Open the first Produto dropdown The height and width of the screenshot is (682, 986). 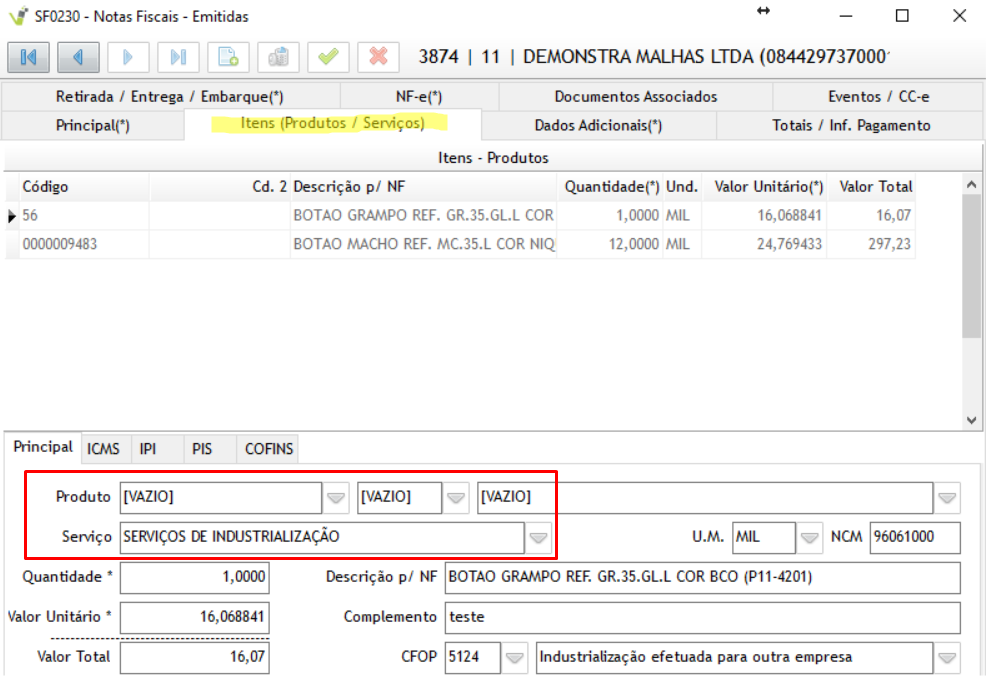[336, 497]
